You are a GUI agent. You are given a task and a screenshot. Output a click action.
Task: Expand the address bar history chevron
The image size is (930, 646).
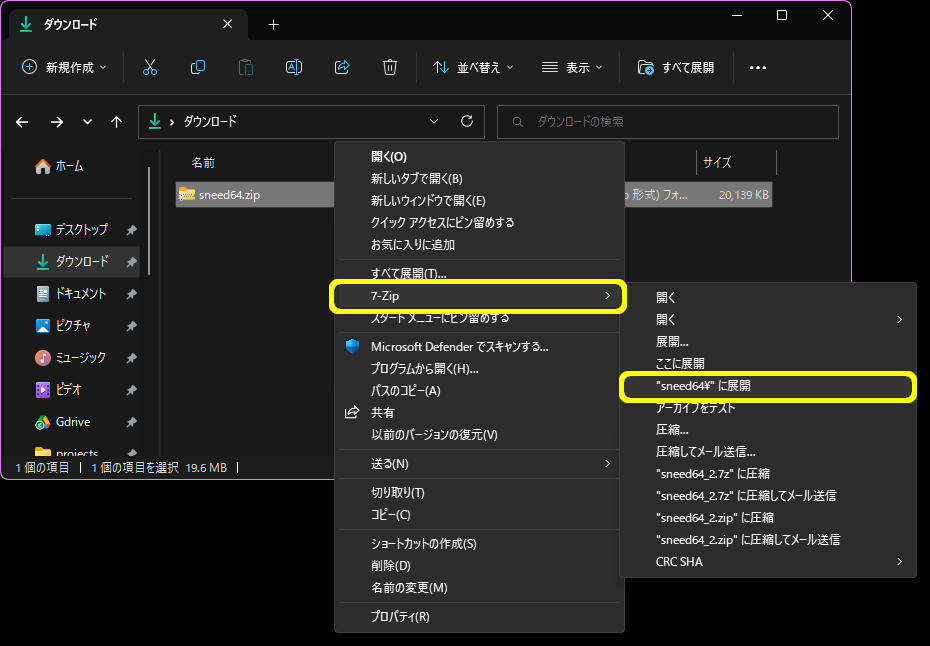[434, 121]
